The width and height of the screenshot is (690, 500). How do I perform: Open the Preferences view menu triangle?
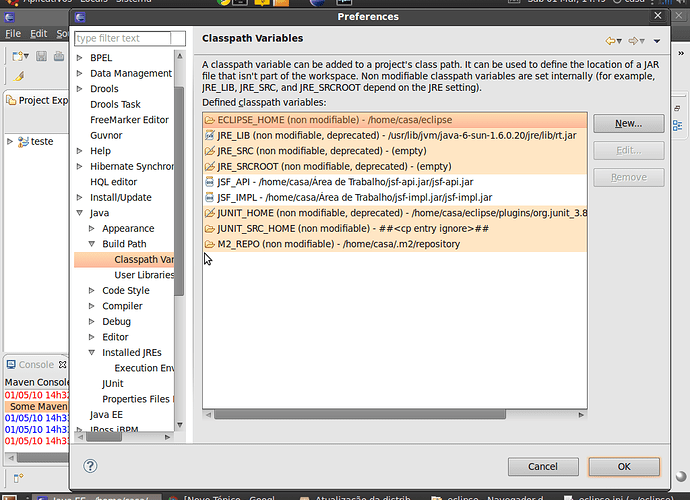(657, 41)
